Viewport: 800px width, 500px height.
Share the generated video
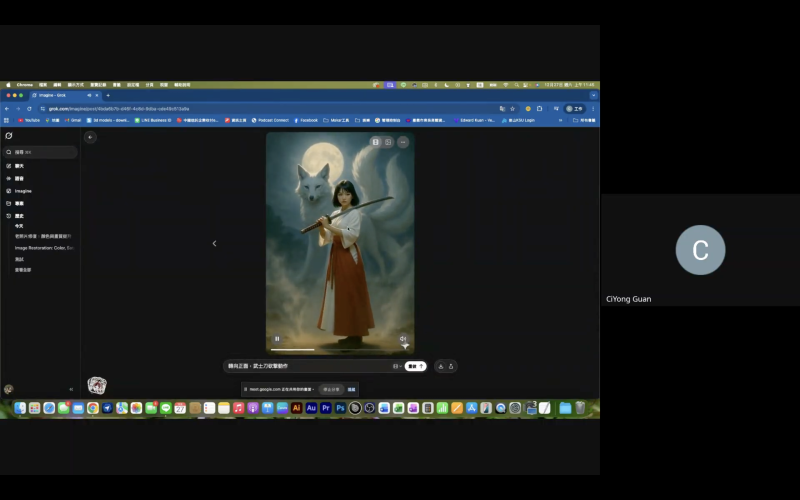[452, 366]
